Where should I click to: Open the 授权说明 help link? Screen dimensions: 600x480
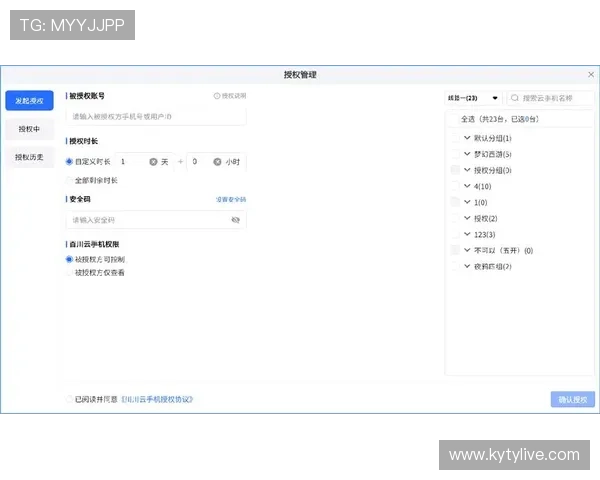tap(230, 96)
